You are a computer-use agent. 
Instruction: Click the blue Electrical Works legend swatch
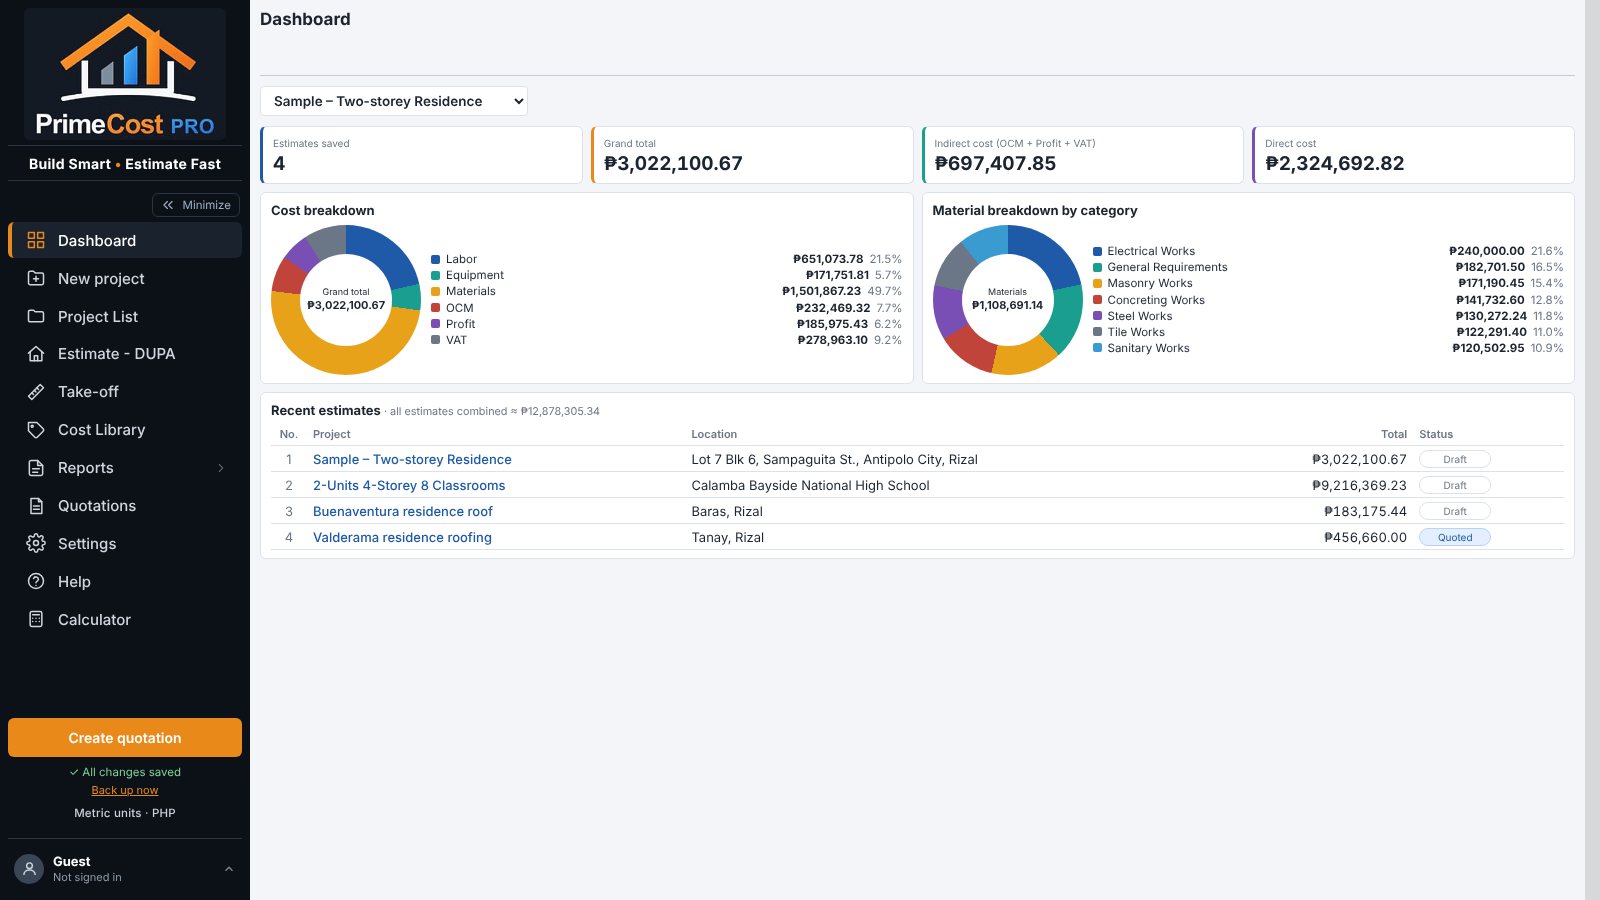[1097, 251]
